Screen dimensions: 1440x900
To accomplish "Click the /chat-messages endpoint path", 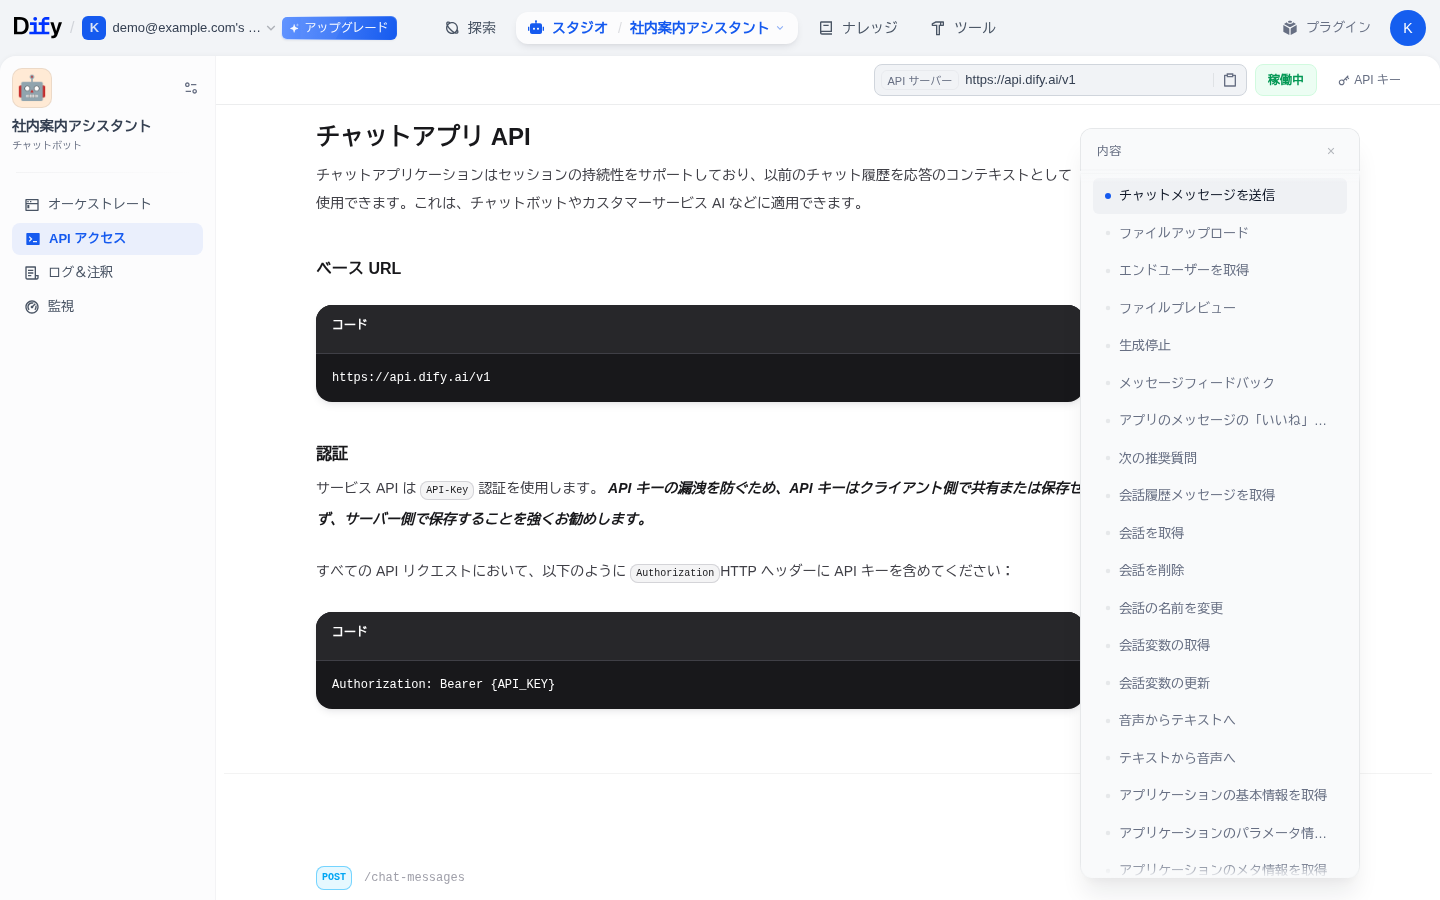I will [414, 878].
